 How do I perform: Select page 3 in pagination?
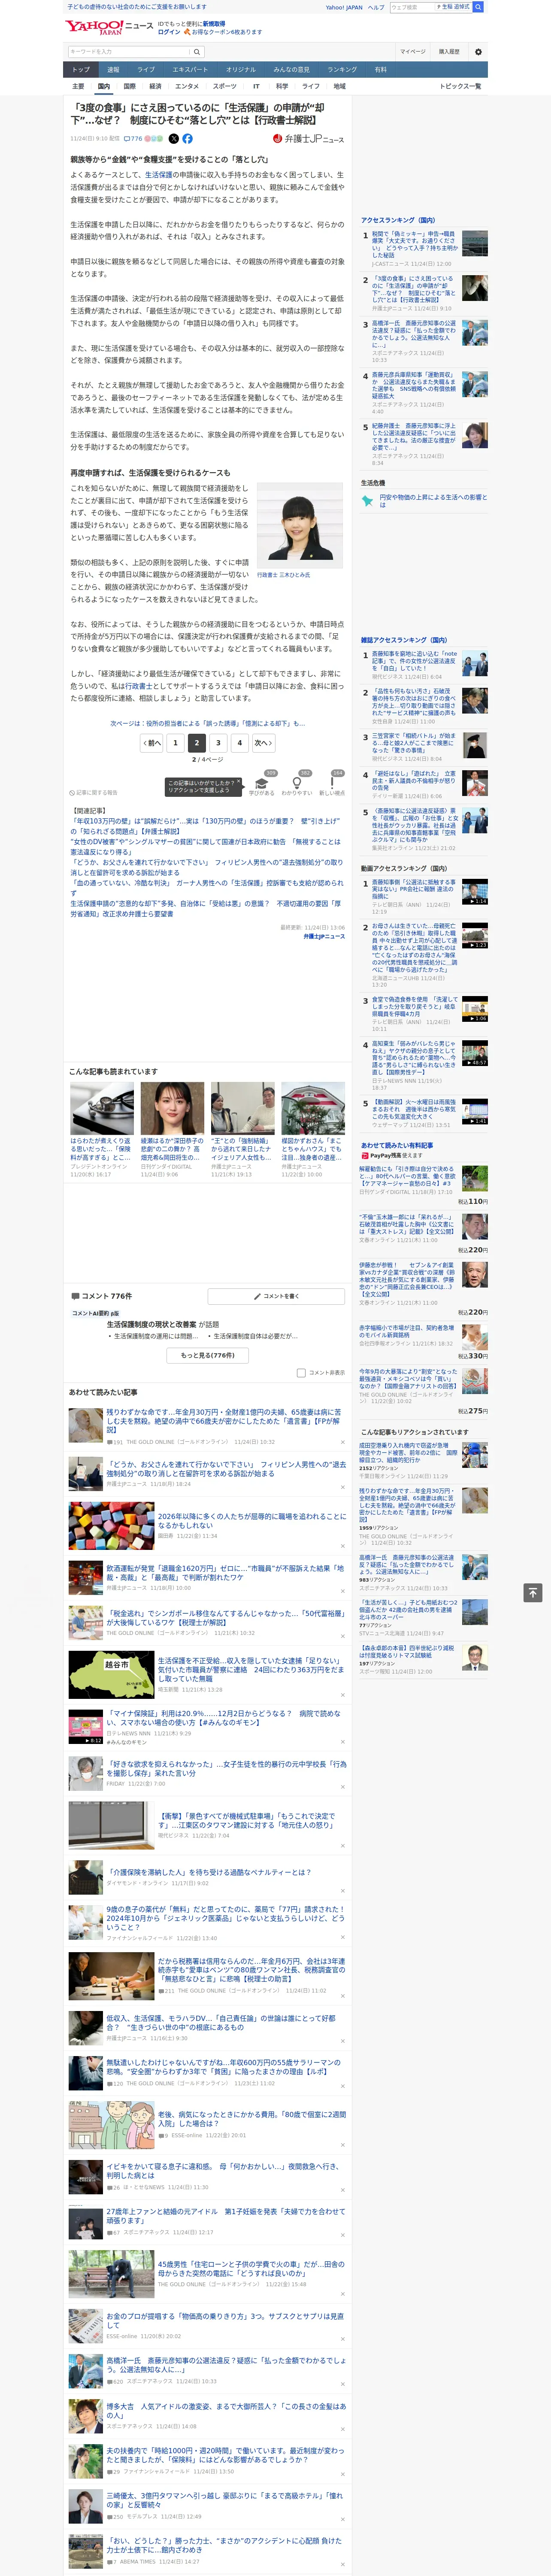pos(218,743)
